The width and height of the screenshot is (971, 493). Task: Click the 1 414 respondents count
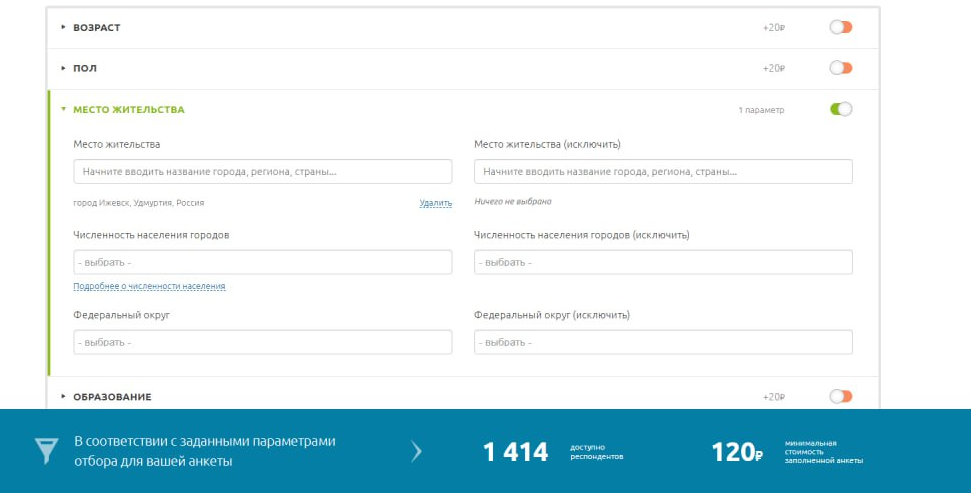(x=515, y=452)
